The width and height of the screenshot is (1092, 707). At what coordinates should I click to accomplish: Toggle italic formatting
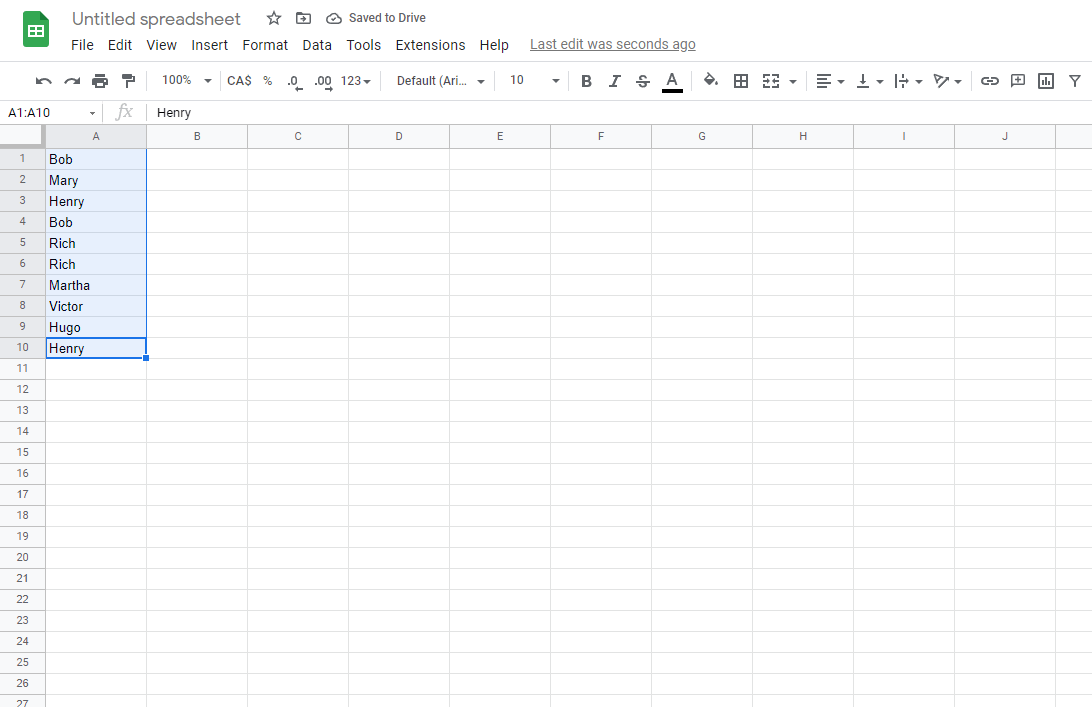(x=614, y=80)
